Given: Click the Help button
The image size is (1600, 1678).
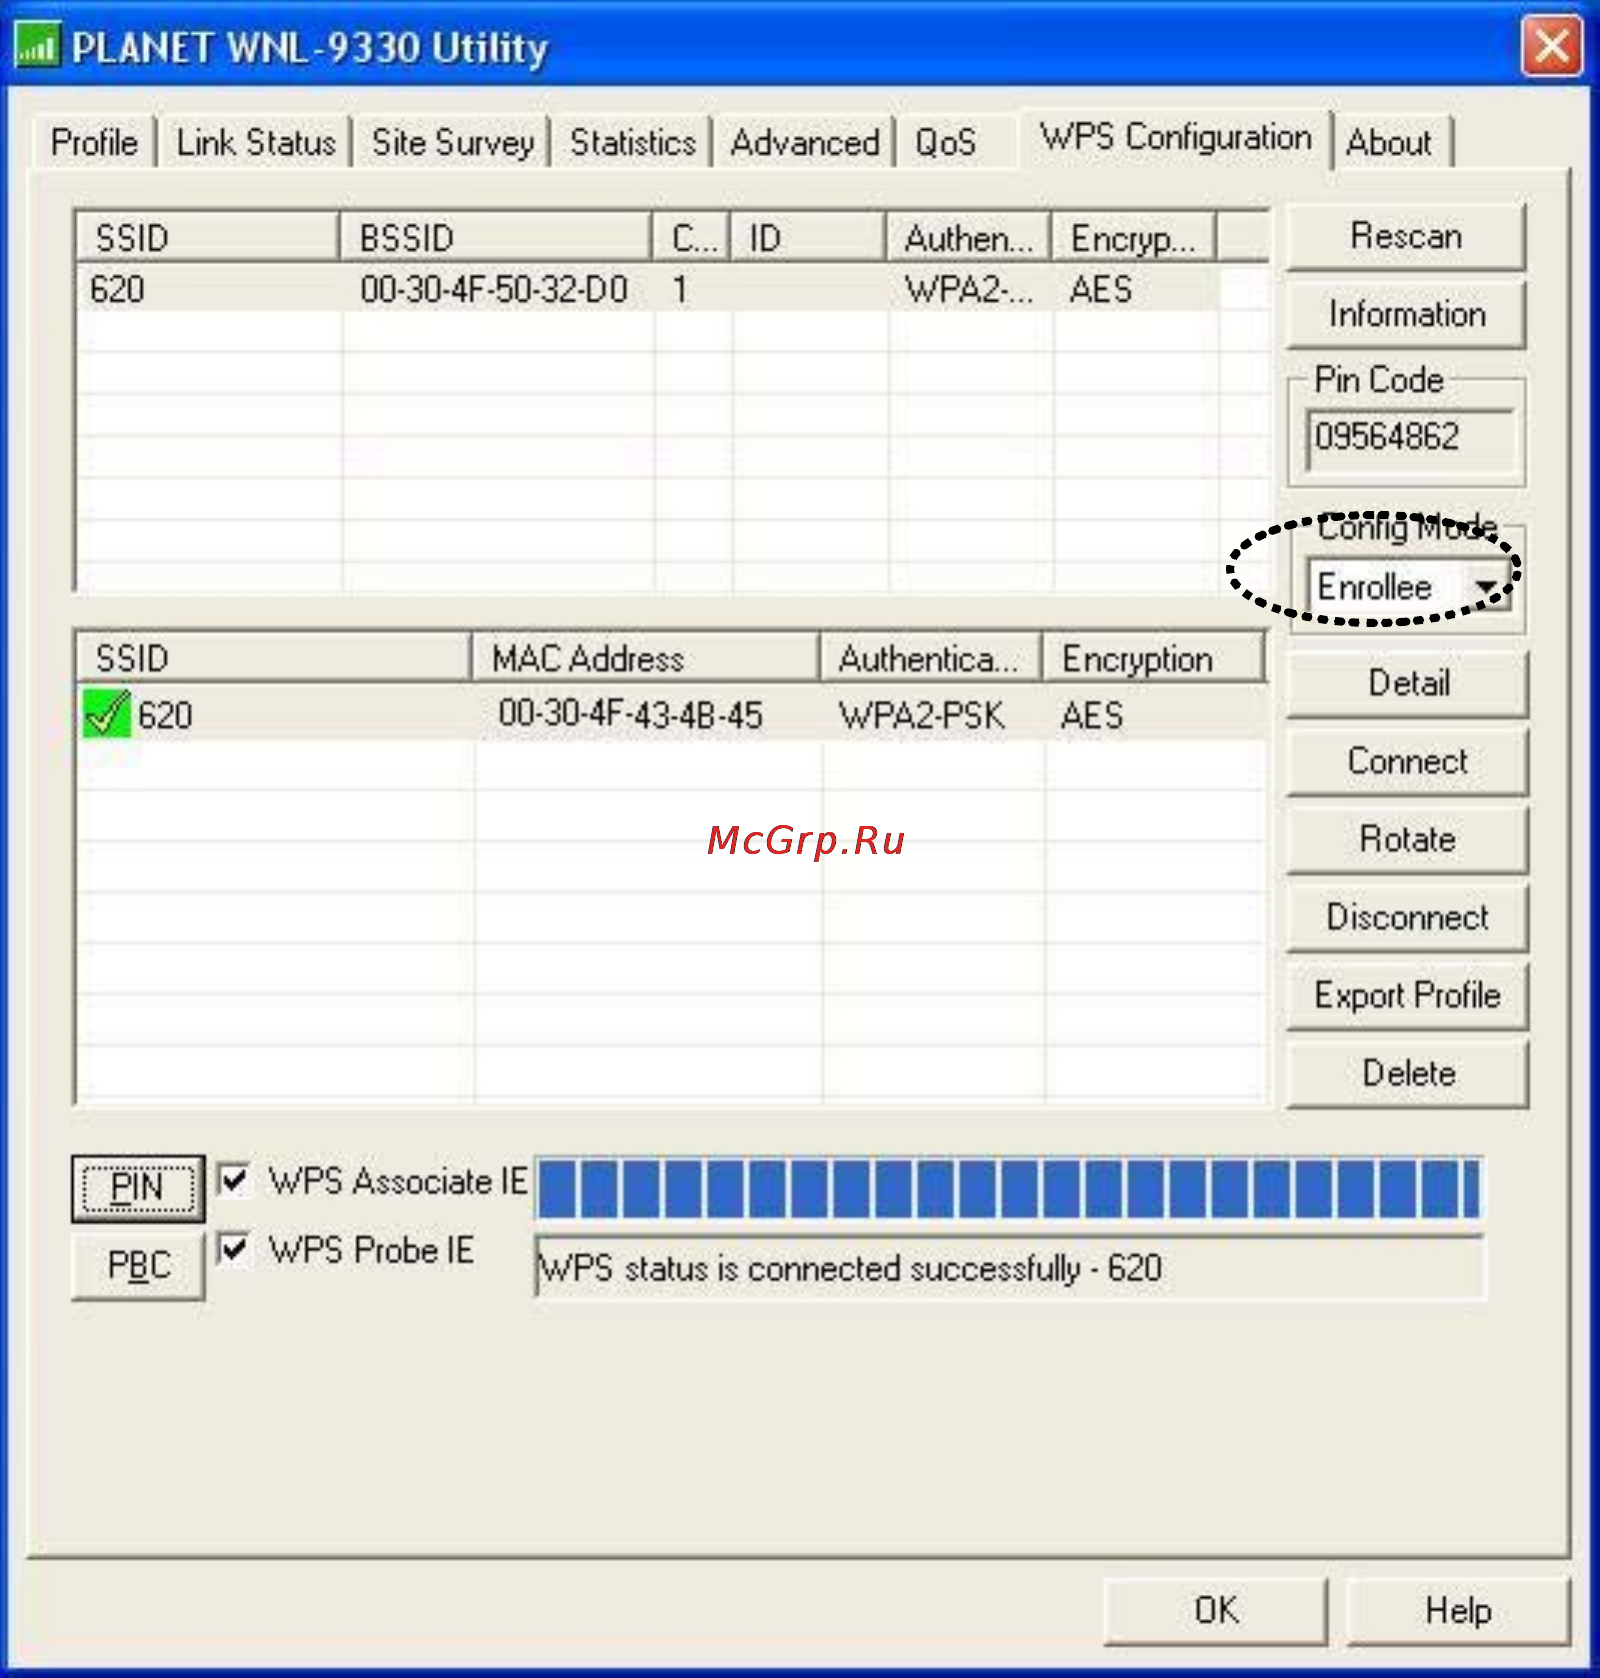Looking at the screenshot, I should coord(1458,1610).
